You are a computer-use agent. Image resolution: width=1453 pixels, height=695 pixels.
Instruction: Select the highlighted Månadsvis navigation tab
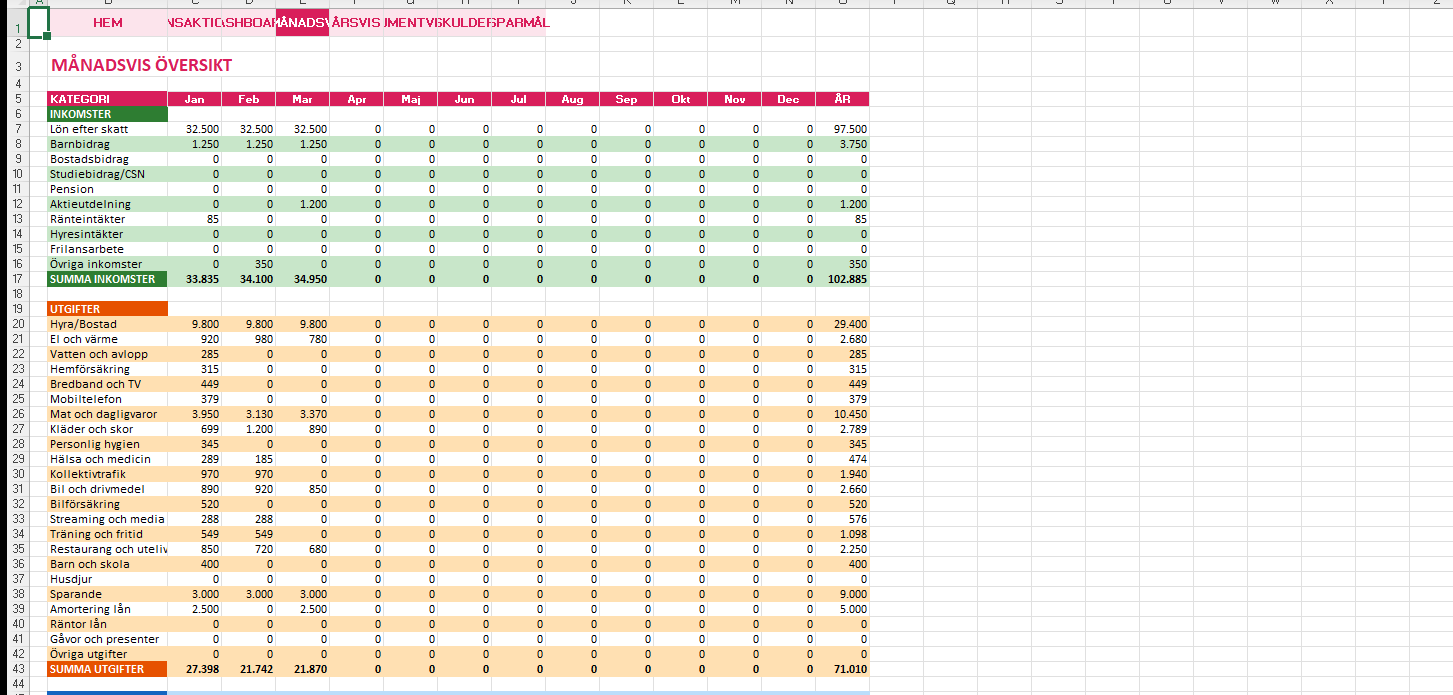pyautogui.click(x=302, y=22)
